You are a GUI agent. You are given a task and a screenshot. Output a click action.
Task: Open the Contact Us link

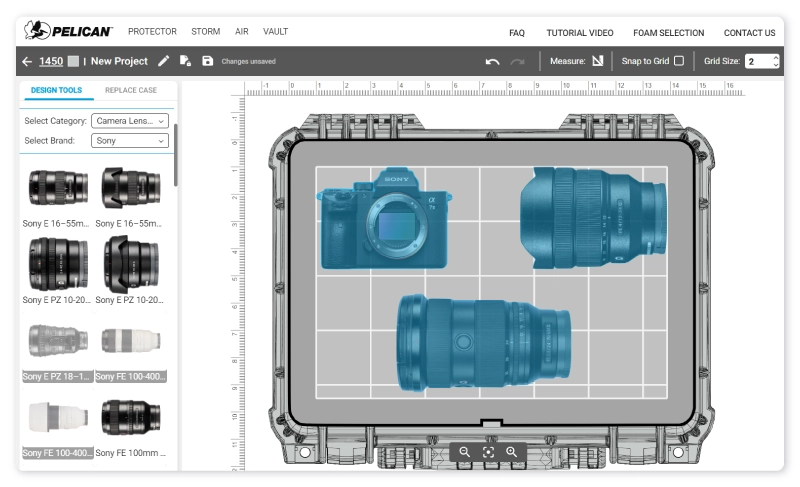click(749, 33)
